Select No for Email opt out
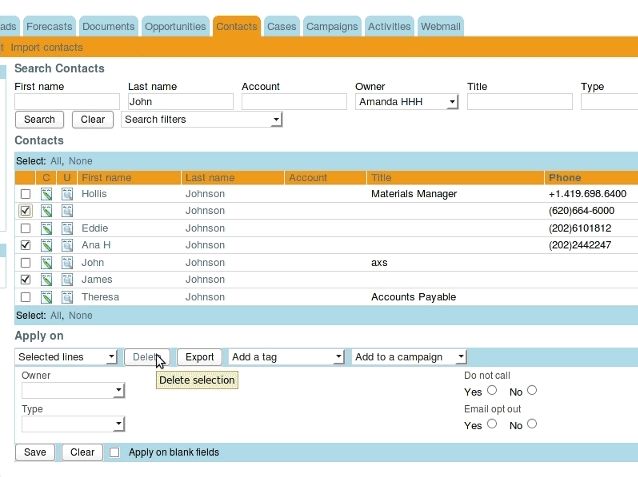This screenshot has width=638, height=477. point(532,424)
